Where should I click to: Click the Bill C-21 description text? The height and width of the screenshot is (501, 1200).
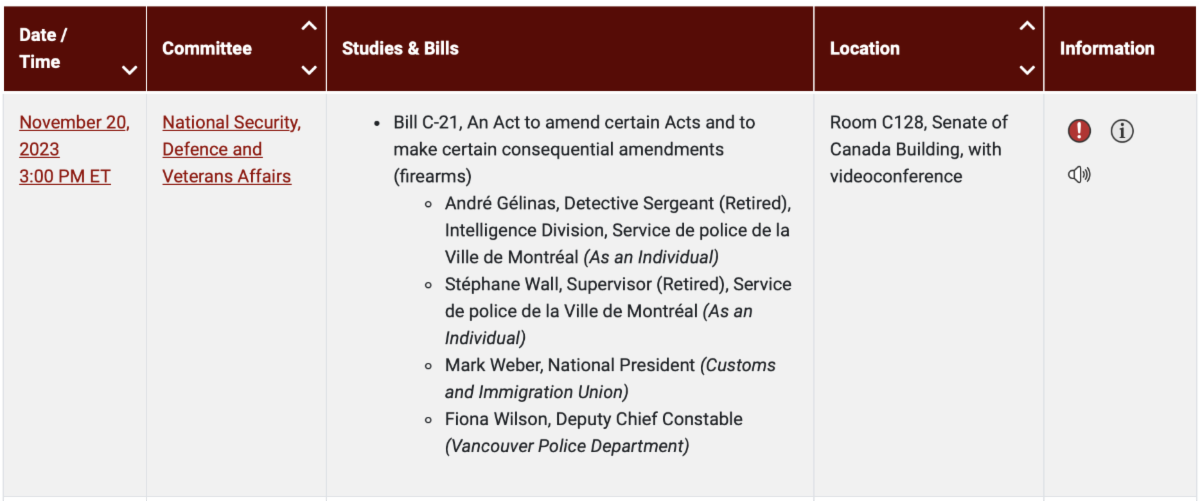[573, 149]
